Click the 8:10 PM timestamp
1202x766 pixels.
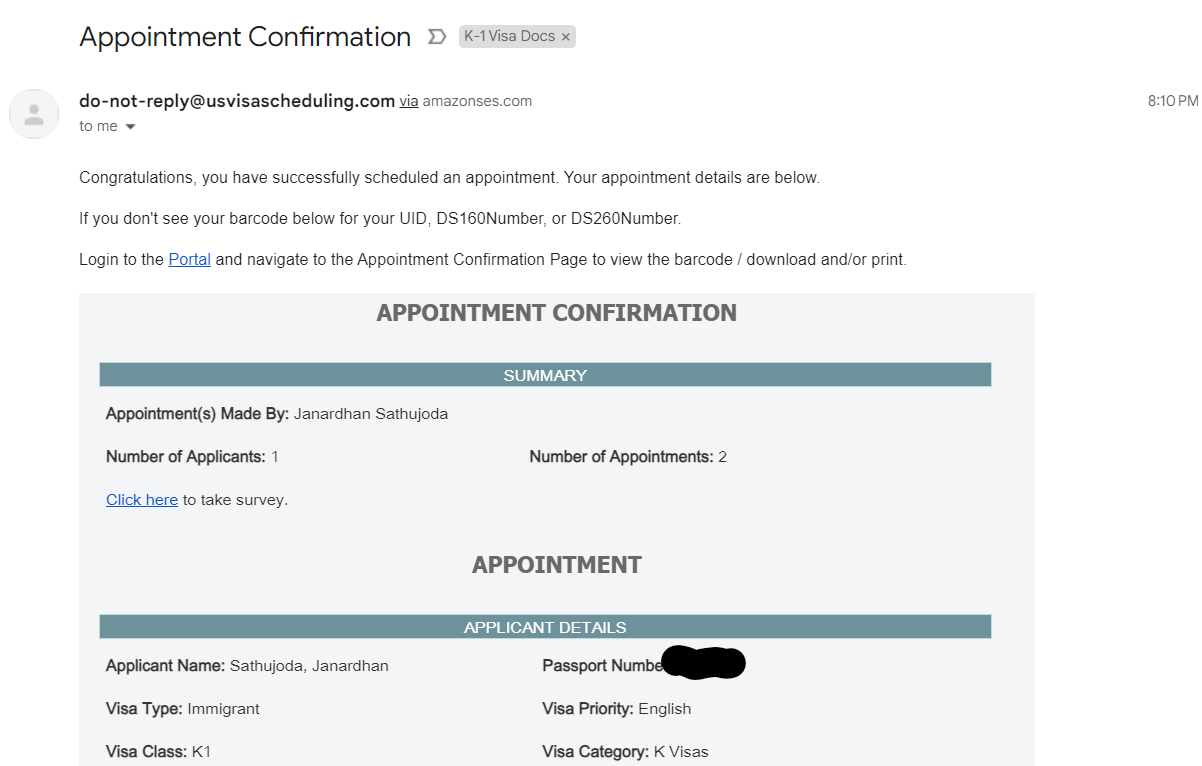(1172, 101)
